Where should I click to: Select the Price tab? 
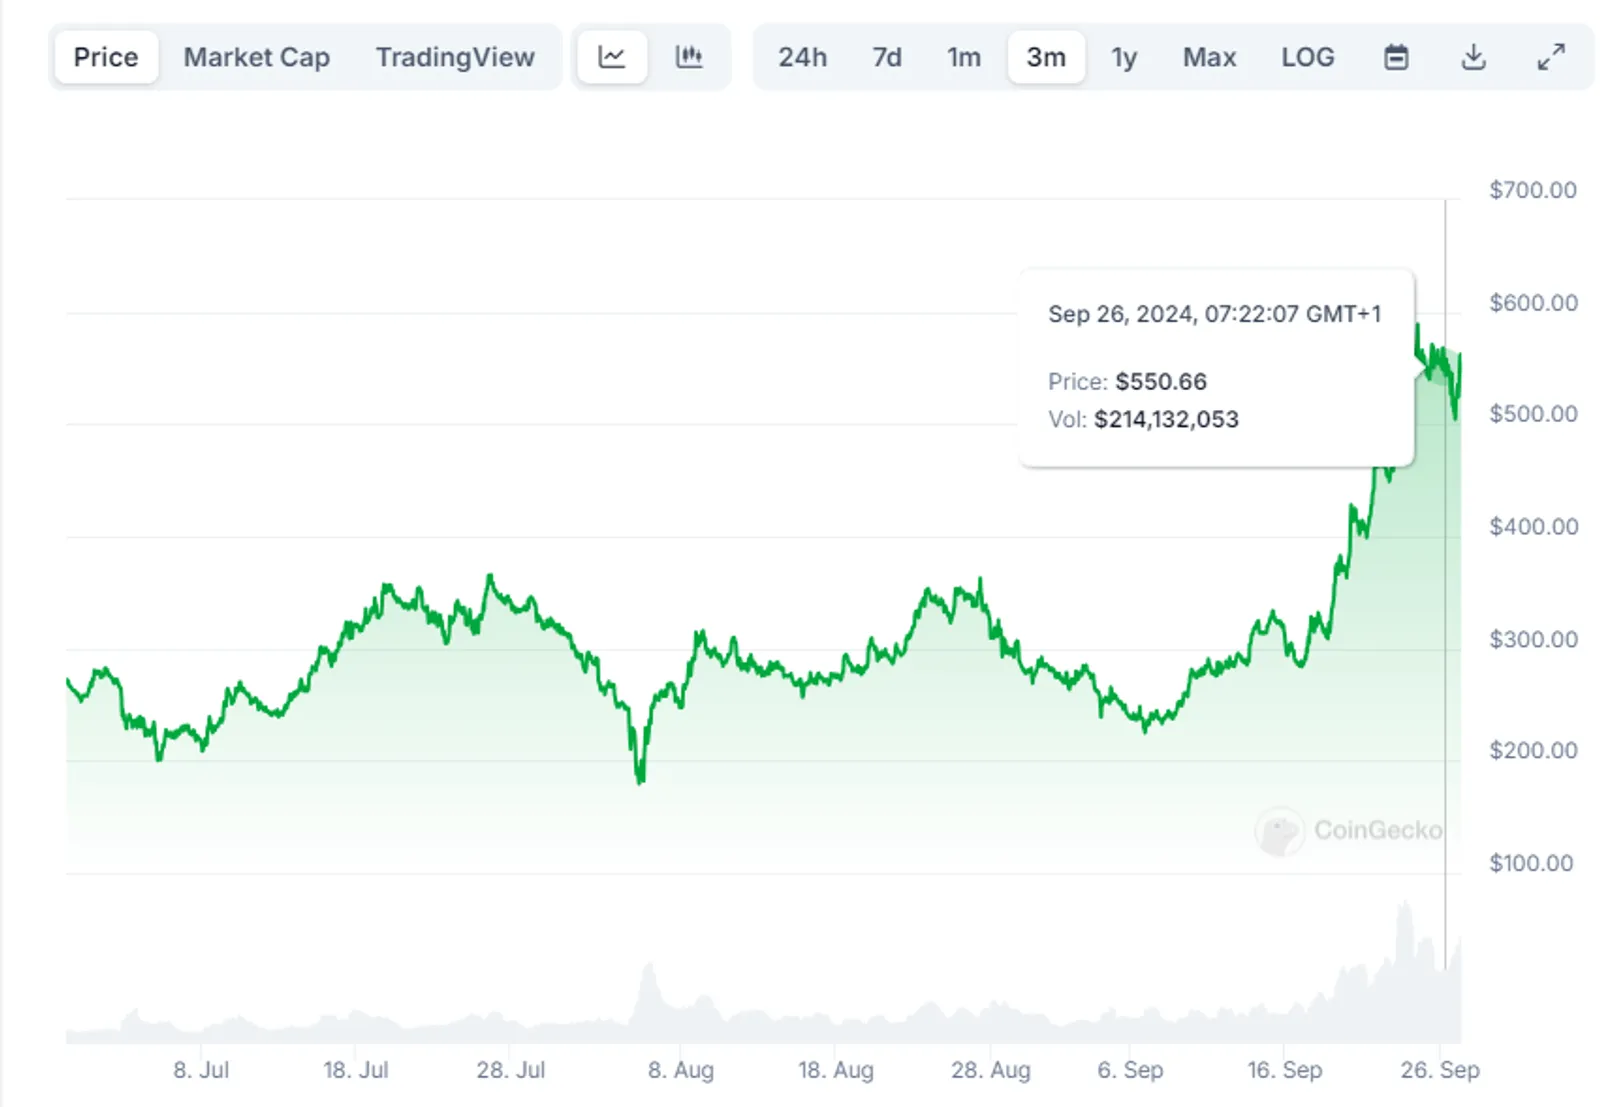click(x=106, y=57)
